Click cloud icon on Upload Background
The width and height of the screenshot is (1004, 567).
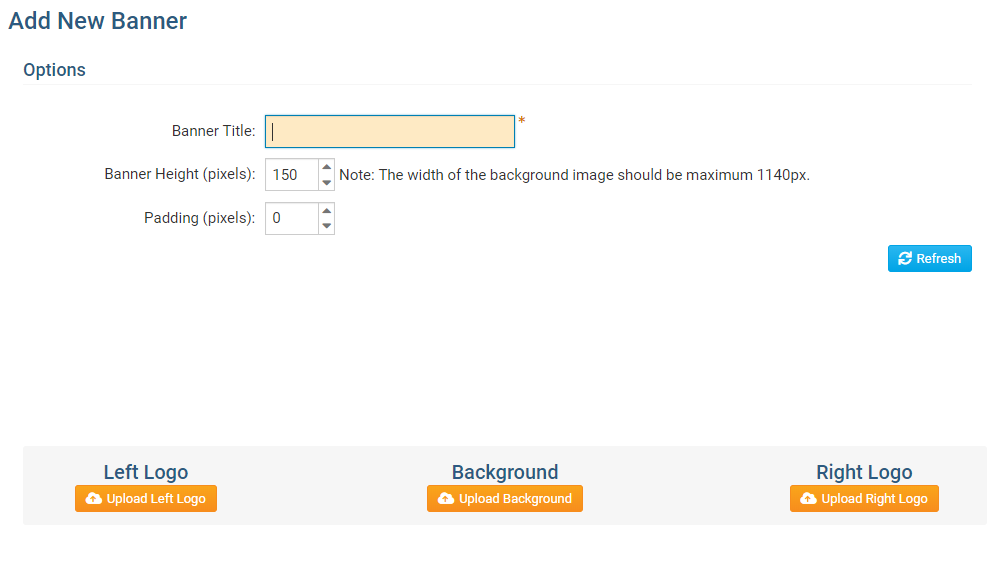coord(446,499)
